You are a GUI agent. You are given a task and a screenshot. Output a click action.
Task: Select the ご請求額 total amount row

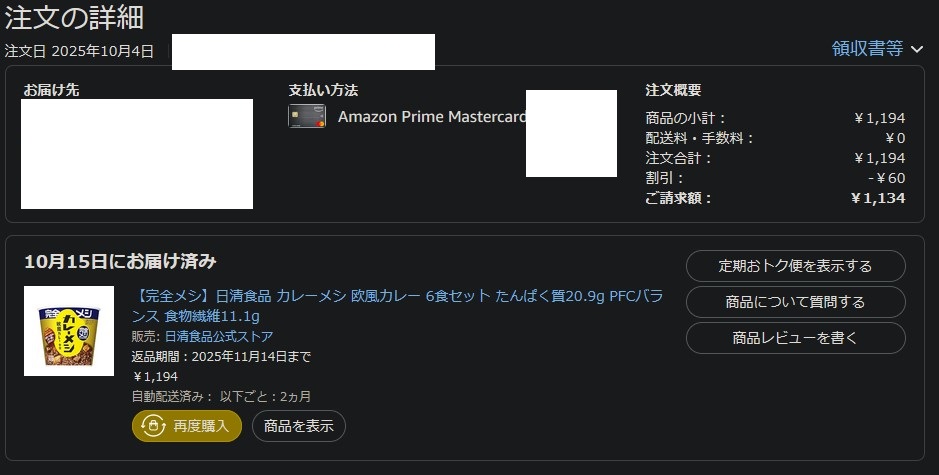(775, 198)
